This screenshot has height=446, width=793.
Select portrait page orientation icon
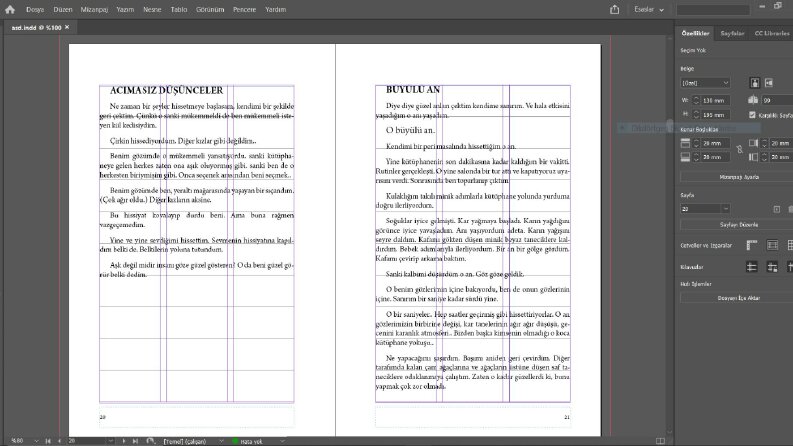tap(755, 83)
